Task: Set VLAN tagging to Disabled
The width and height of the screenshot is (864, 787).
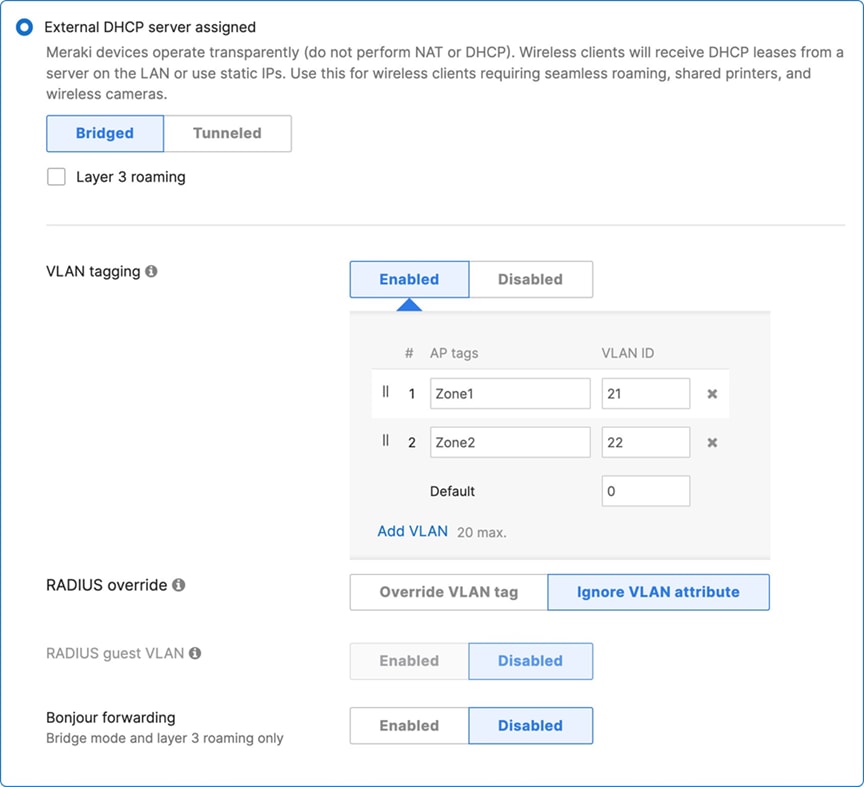Action: pos(531,279)
